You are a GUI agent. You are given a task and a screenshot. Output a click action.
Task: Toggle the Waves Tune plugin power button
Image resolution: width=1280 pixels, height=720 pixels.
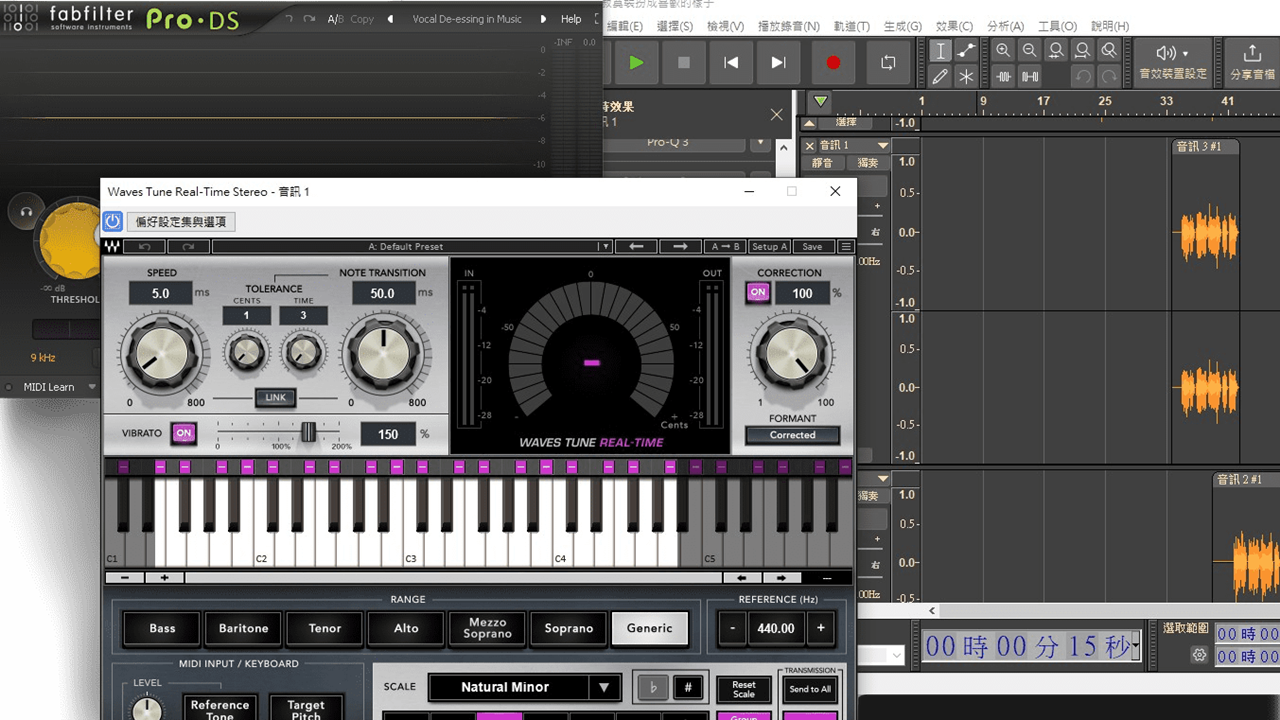(112, 221)
